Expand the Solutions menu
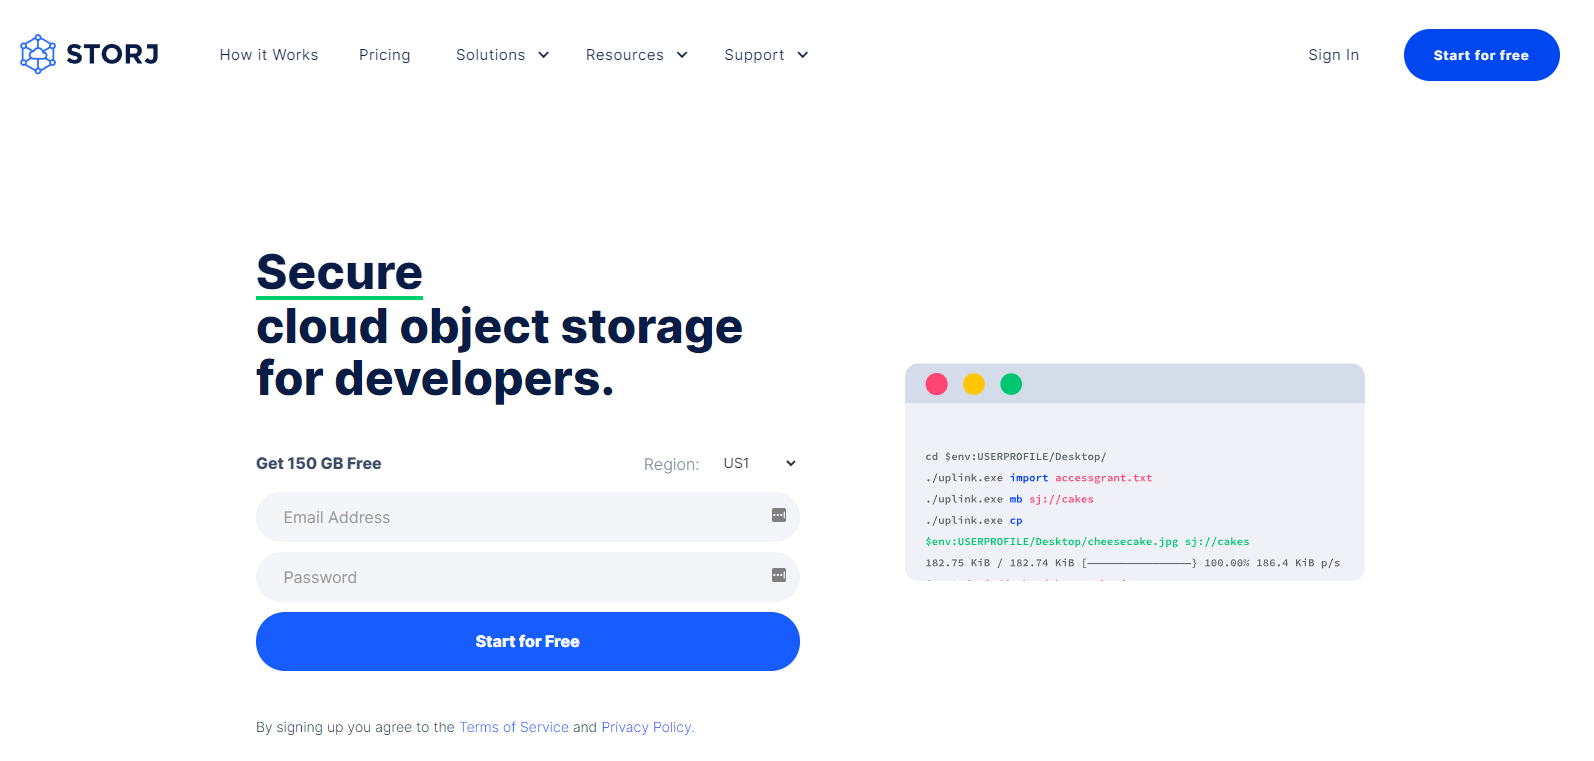This screenshot has width=1594, height=761. (502, 55)
